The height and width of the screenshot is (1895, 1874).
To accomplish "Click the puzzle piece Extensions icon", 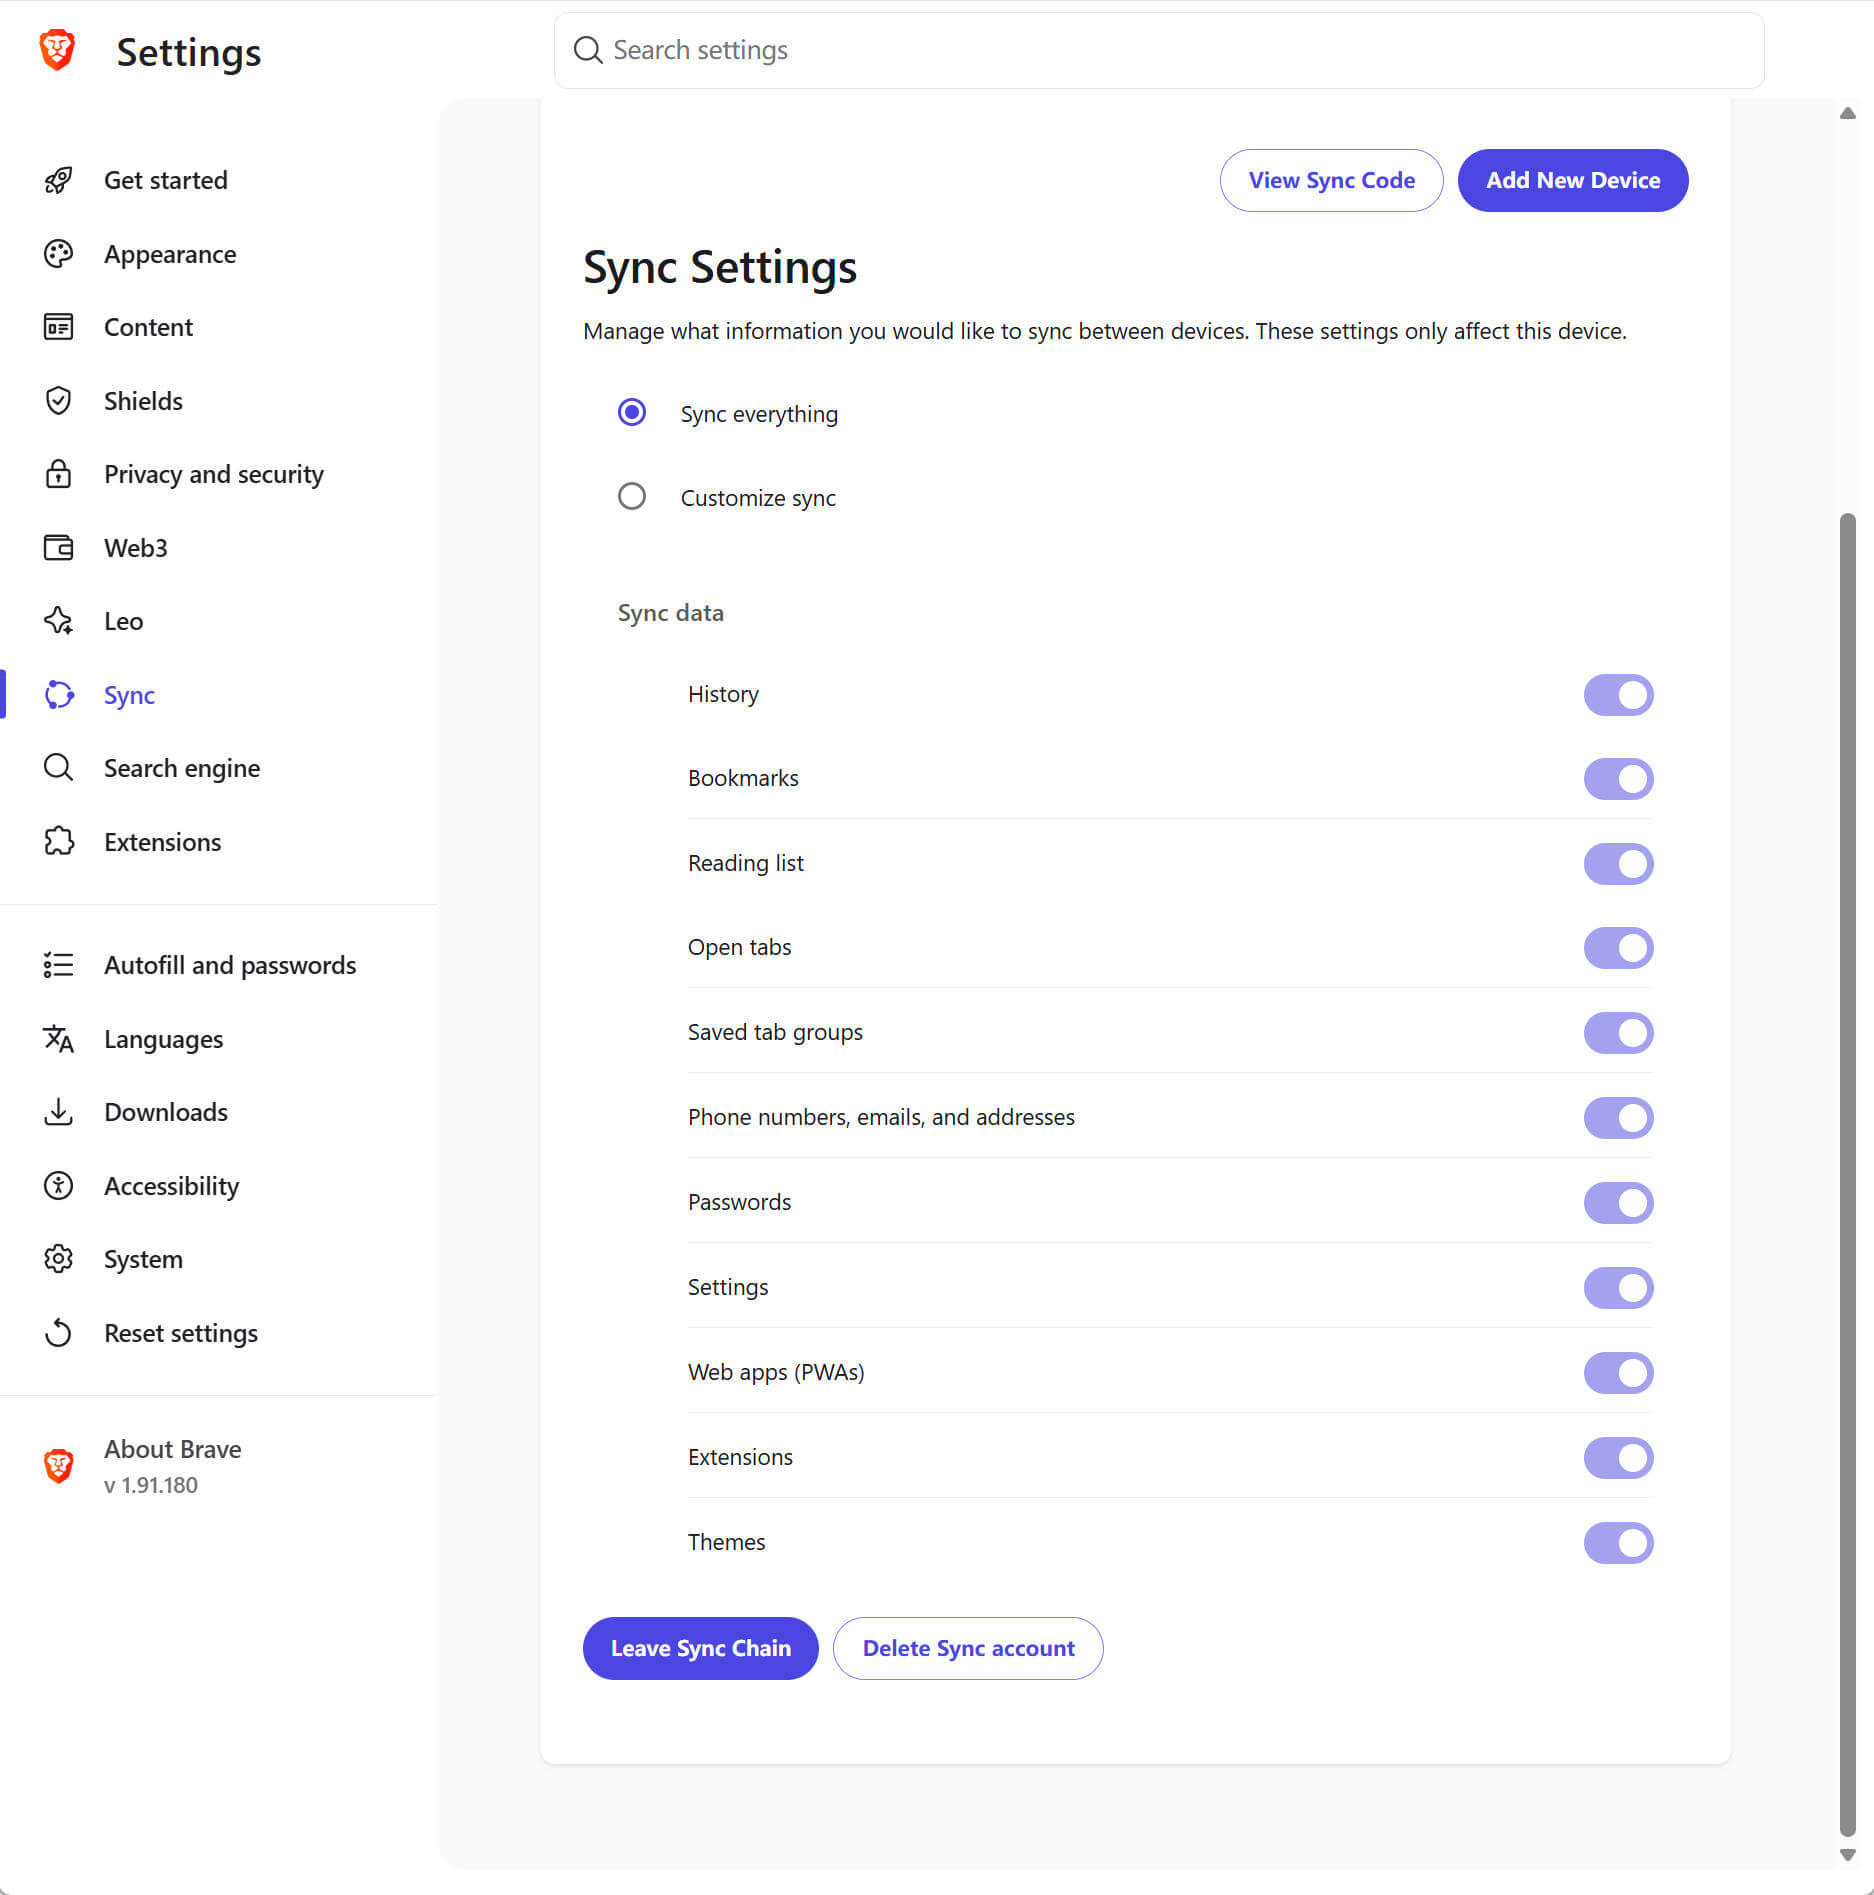I will [58, 842].
